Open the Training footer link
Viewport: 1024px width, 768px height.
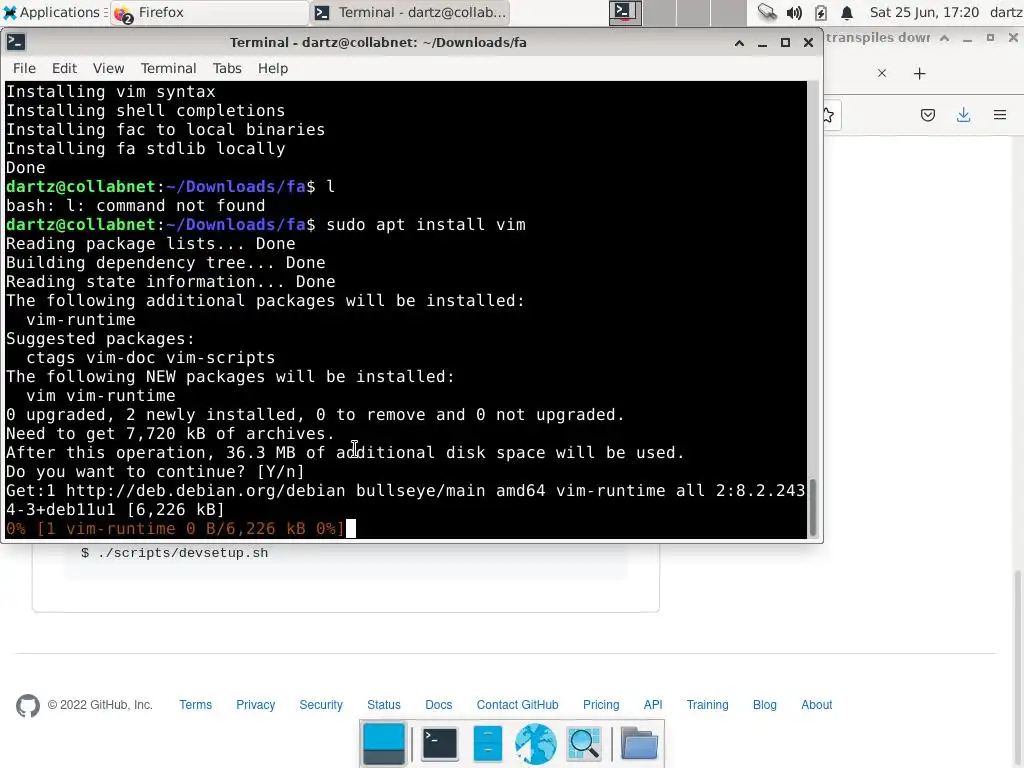pyautogui.click(x=707, y=705)
